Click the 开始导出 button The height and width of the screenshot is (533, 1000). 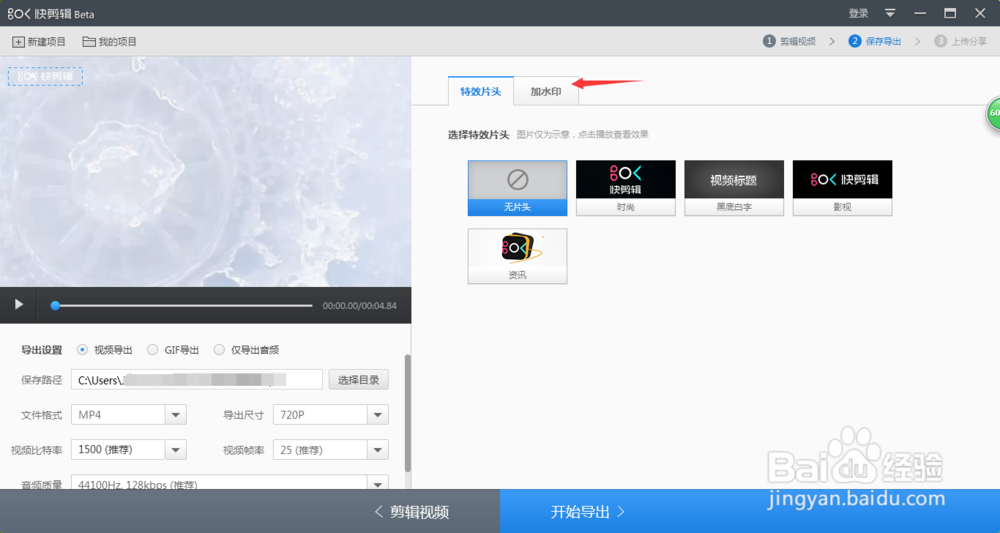pos(750,511)
